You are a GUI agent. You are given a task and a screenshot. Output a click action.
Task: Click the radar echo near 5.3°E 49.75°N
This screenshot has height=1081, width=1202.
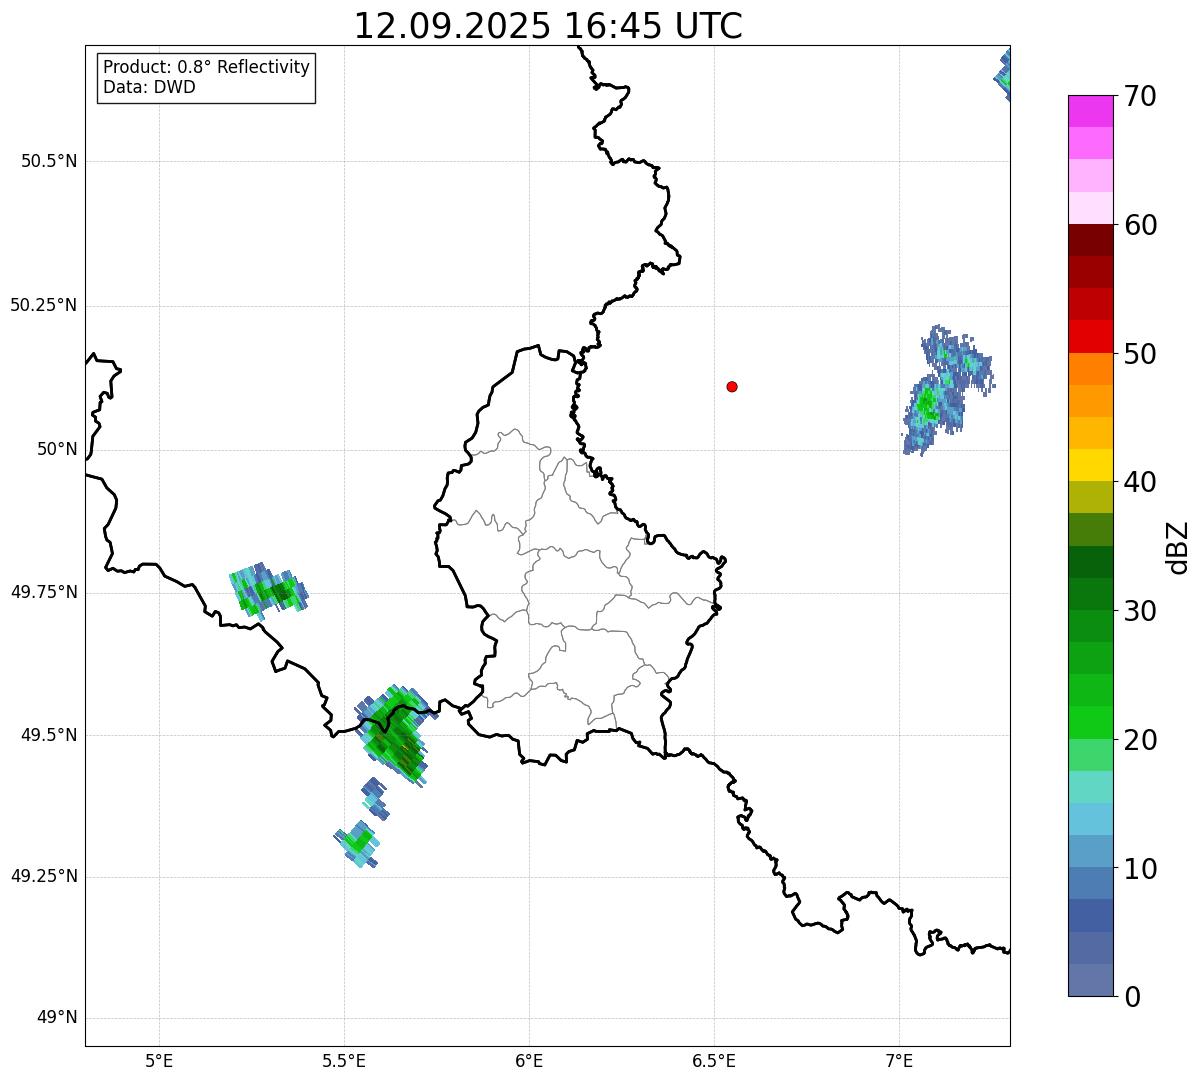point(268,591)
